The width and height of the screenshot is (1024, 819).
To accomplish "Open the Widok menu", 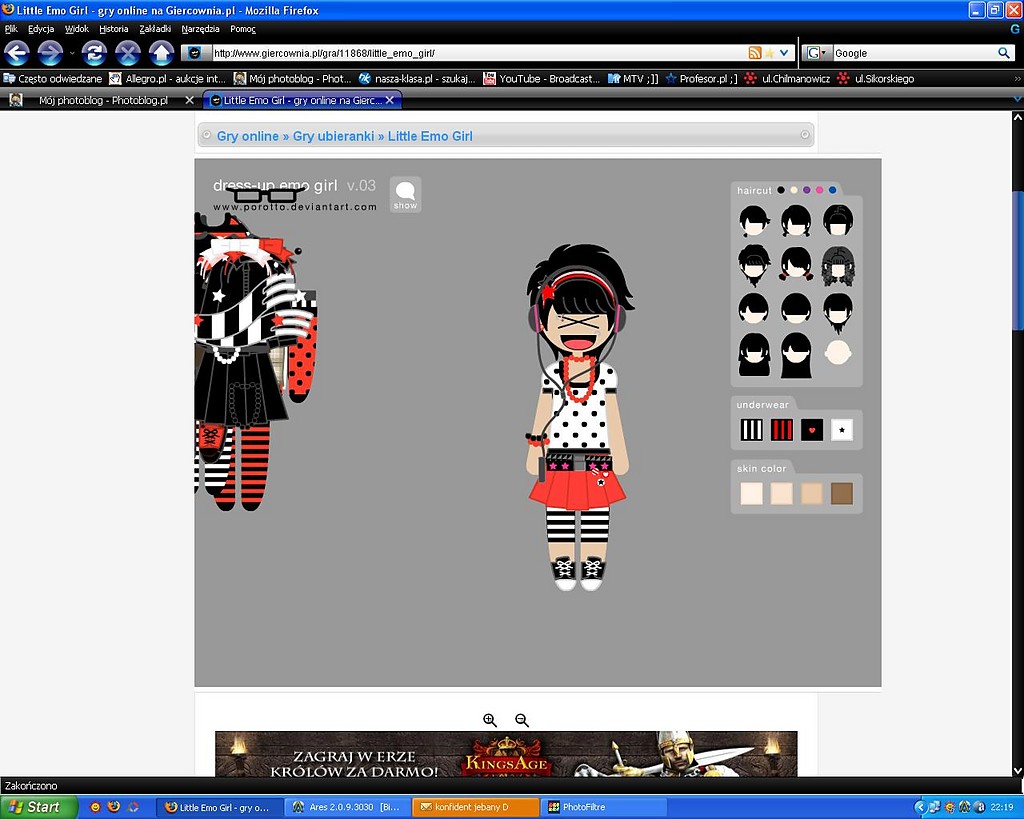I will point(76,29).
